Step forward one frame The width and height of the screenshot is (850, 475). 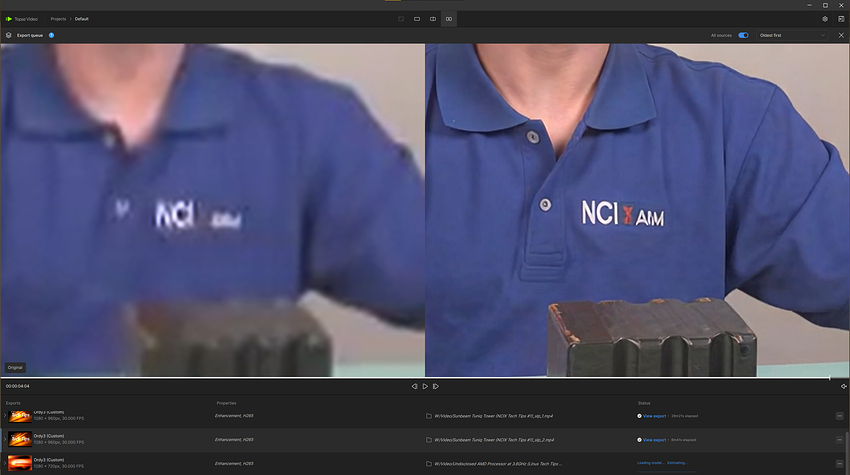coord(436,387)
